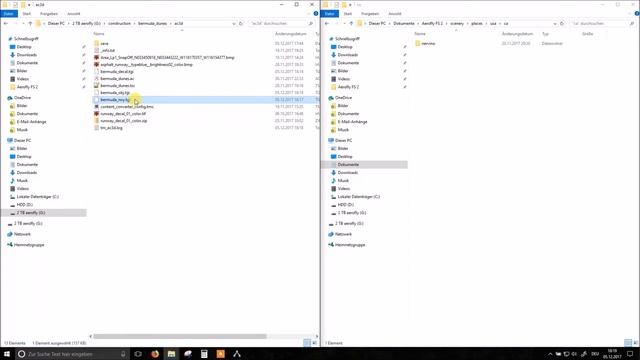Click the left window's horizontal scrollbar
This screenshot has width=640, height=360.
180,336
